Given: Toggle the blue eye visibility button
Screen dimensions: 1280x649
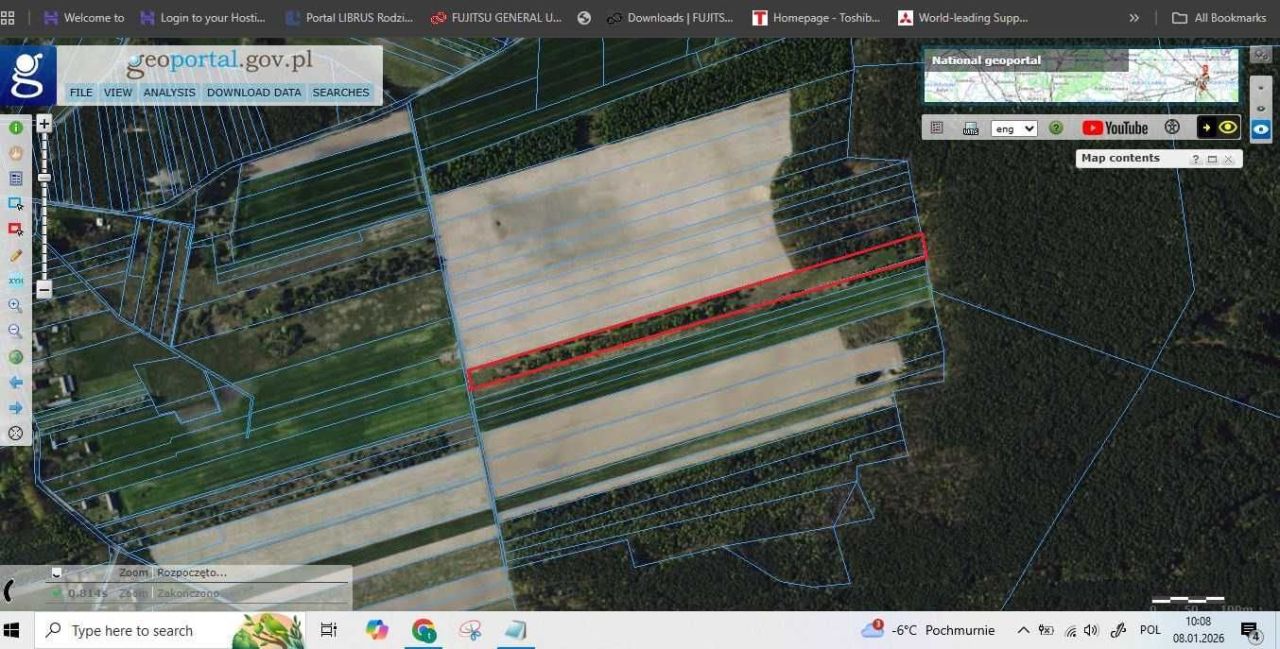Looking at the screenshot, I should 1261,129.
